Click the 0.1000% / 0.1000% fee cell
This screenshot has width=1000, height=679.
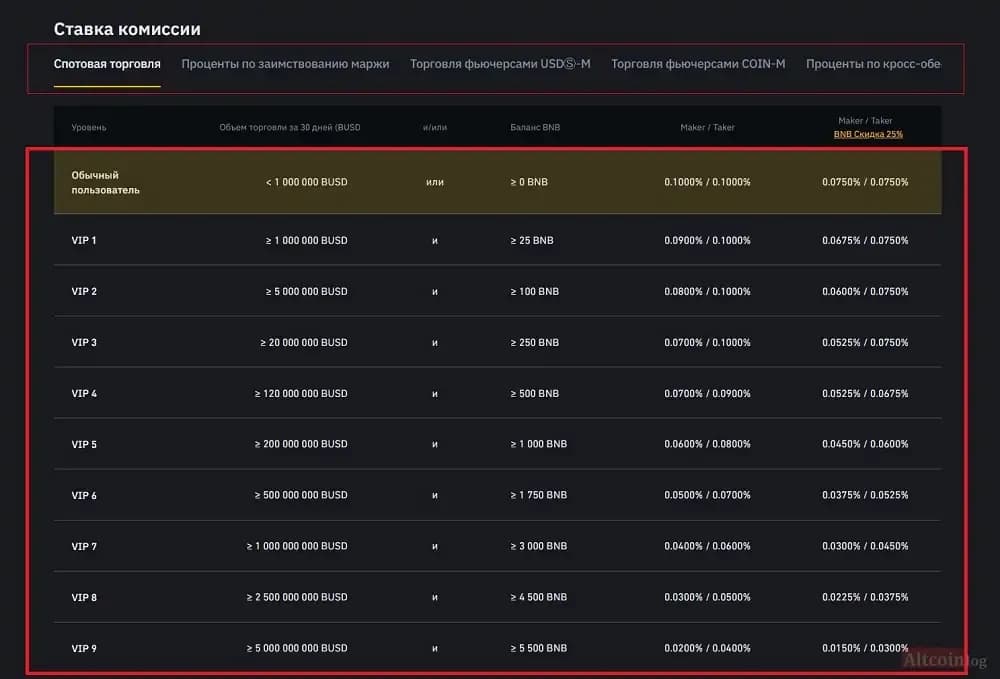(707, 182)
